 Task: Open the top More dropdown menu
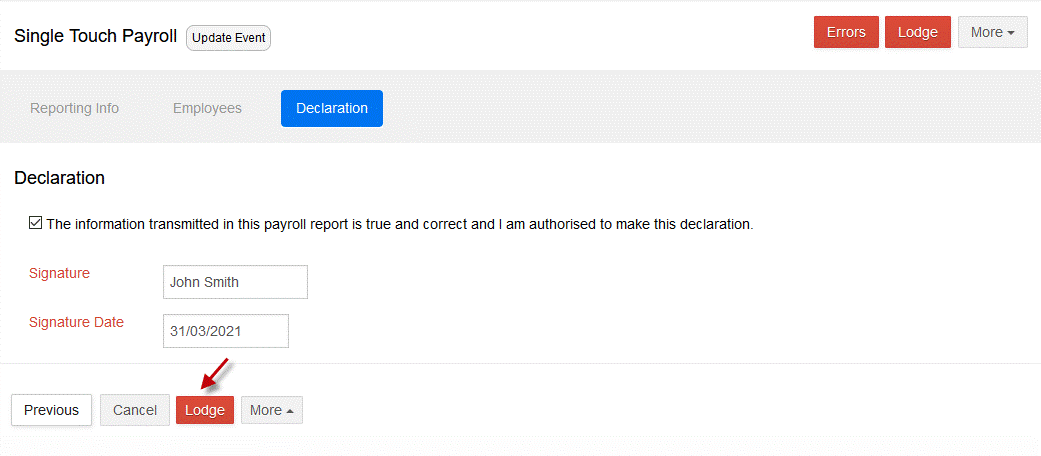(993, 32)
